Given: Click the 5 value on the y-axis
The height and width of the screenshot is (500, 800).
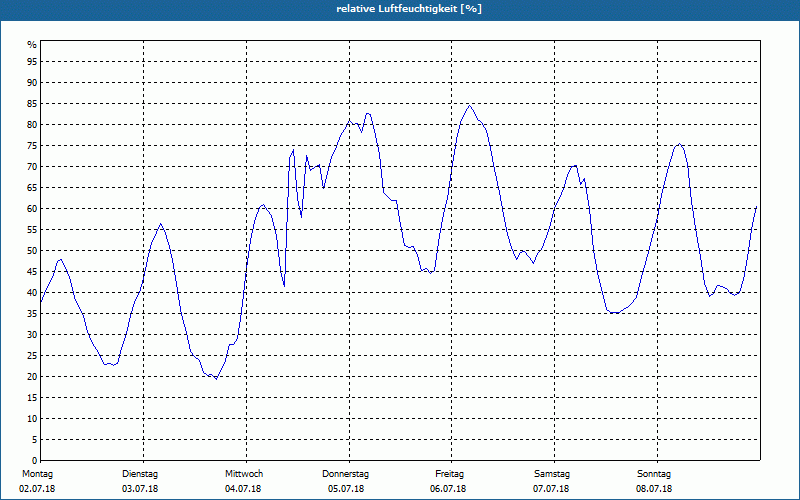Looking at the screenshot, I should [x=35, y=440].
